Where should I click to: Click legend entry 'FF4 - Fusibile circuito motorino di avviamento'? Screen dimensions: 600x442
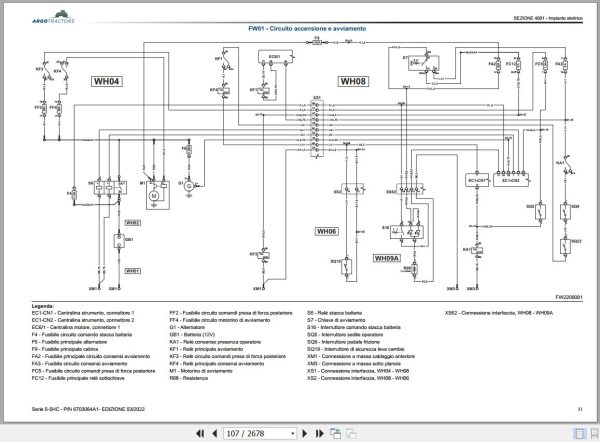220,320
